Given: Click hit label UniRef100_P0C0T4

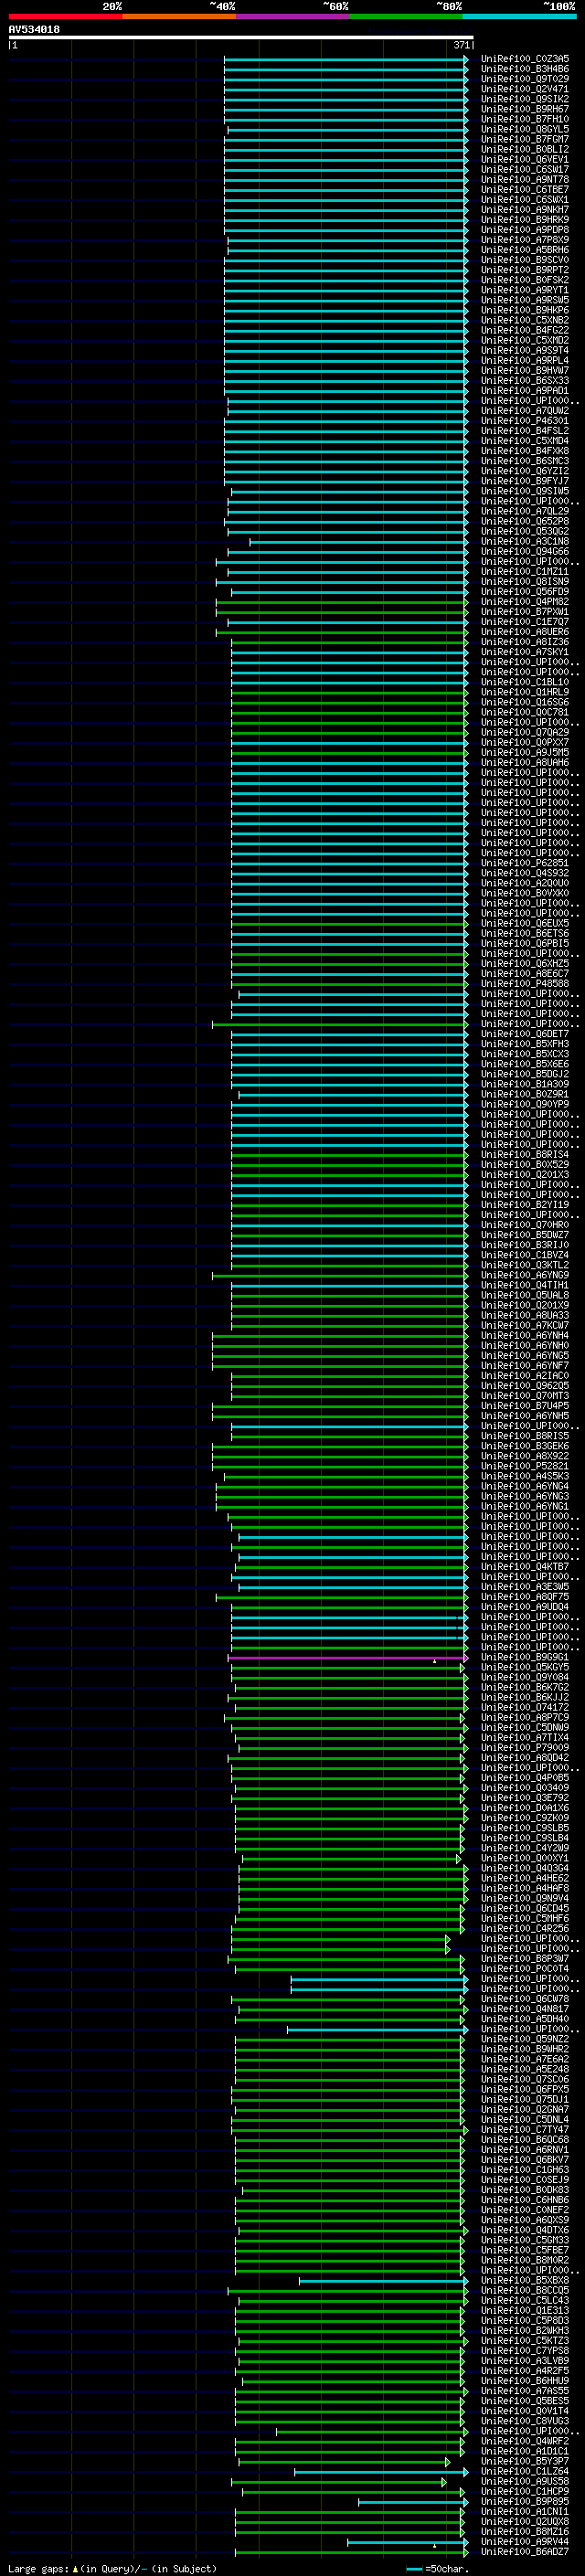Looking at the screenshot, I should [x=525, y=1969].
